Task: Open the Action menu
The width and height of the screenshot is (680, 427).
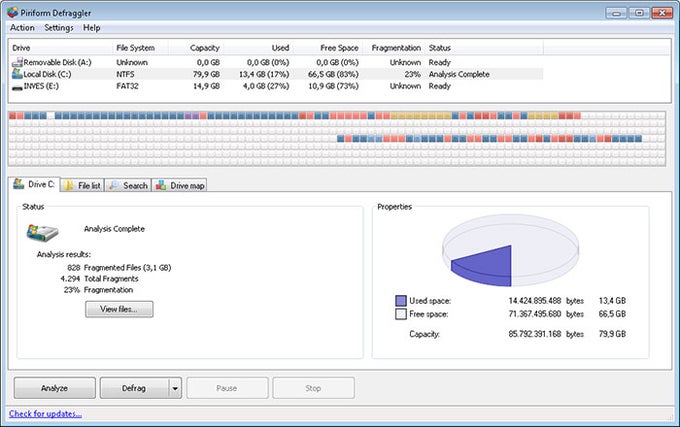Action: (x=22, y=28)
